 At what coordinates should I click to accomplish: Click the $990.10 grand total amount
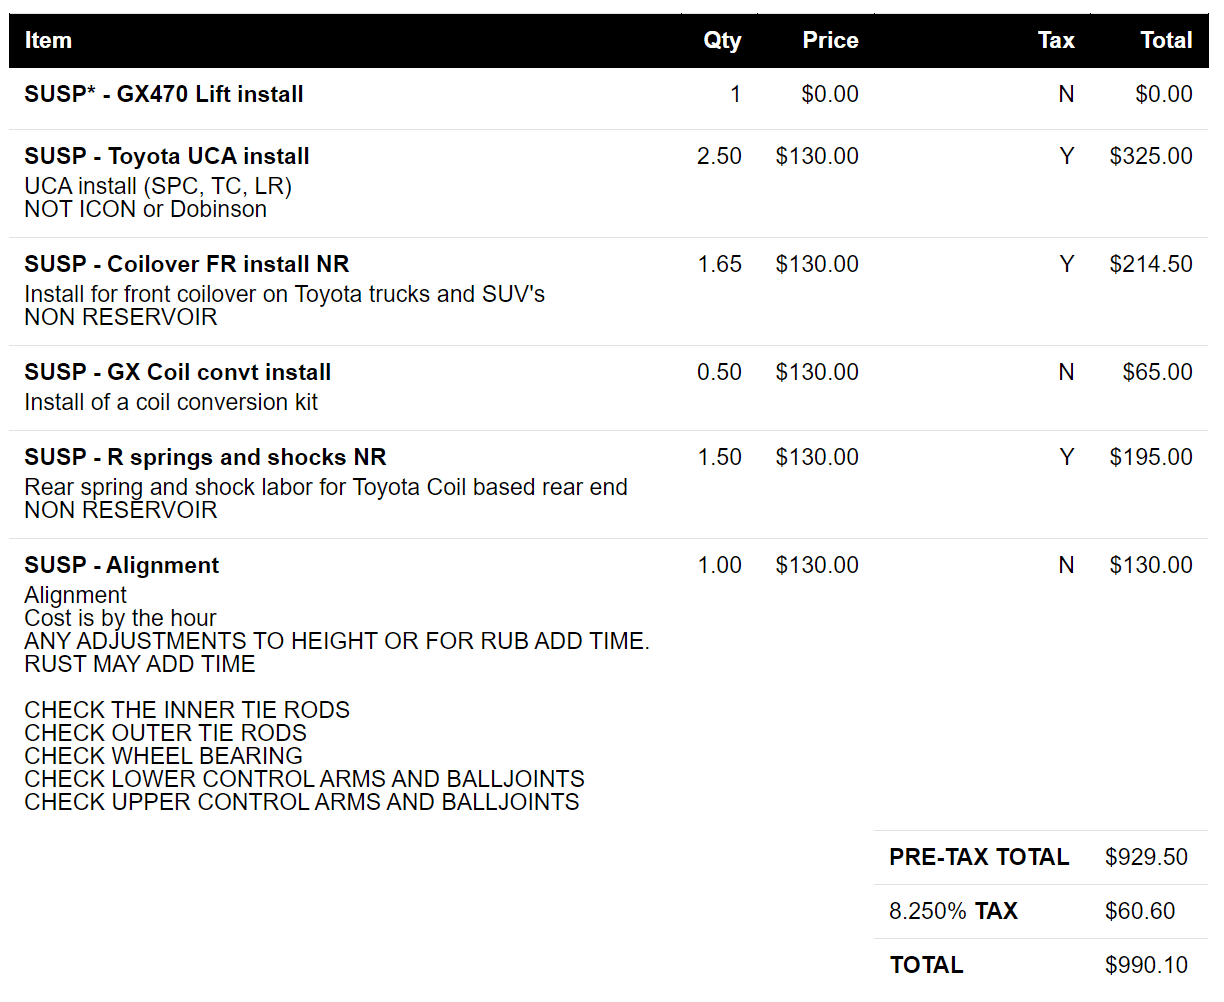1146,965
